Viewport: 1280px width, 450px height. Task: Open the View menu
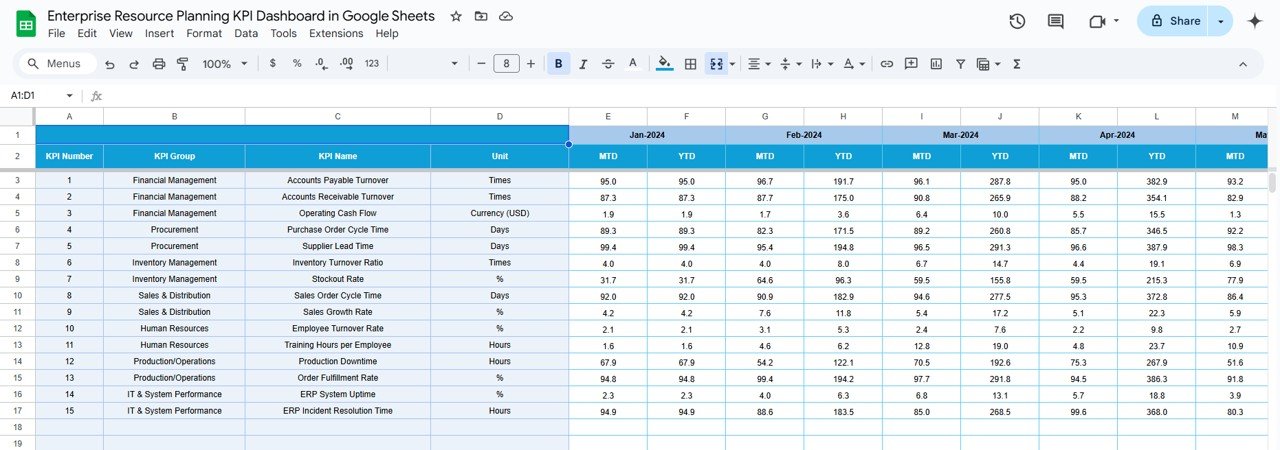point(121,33)
